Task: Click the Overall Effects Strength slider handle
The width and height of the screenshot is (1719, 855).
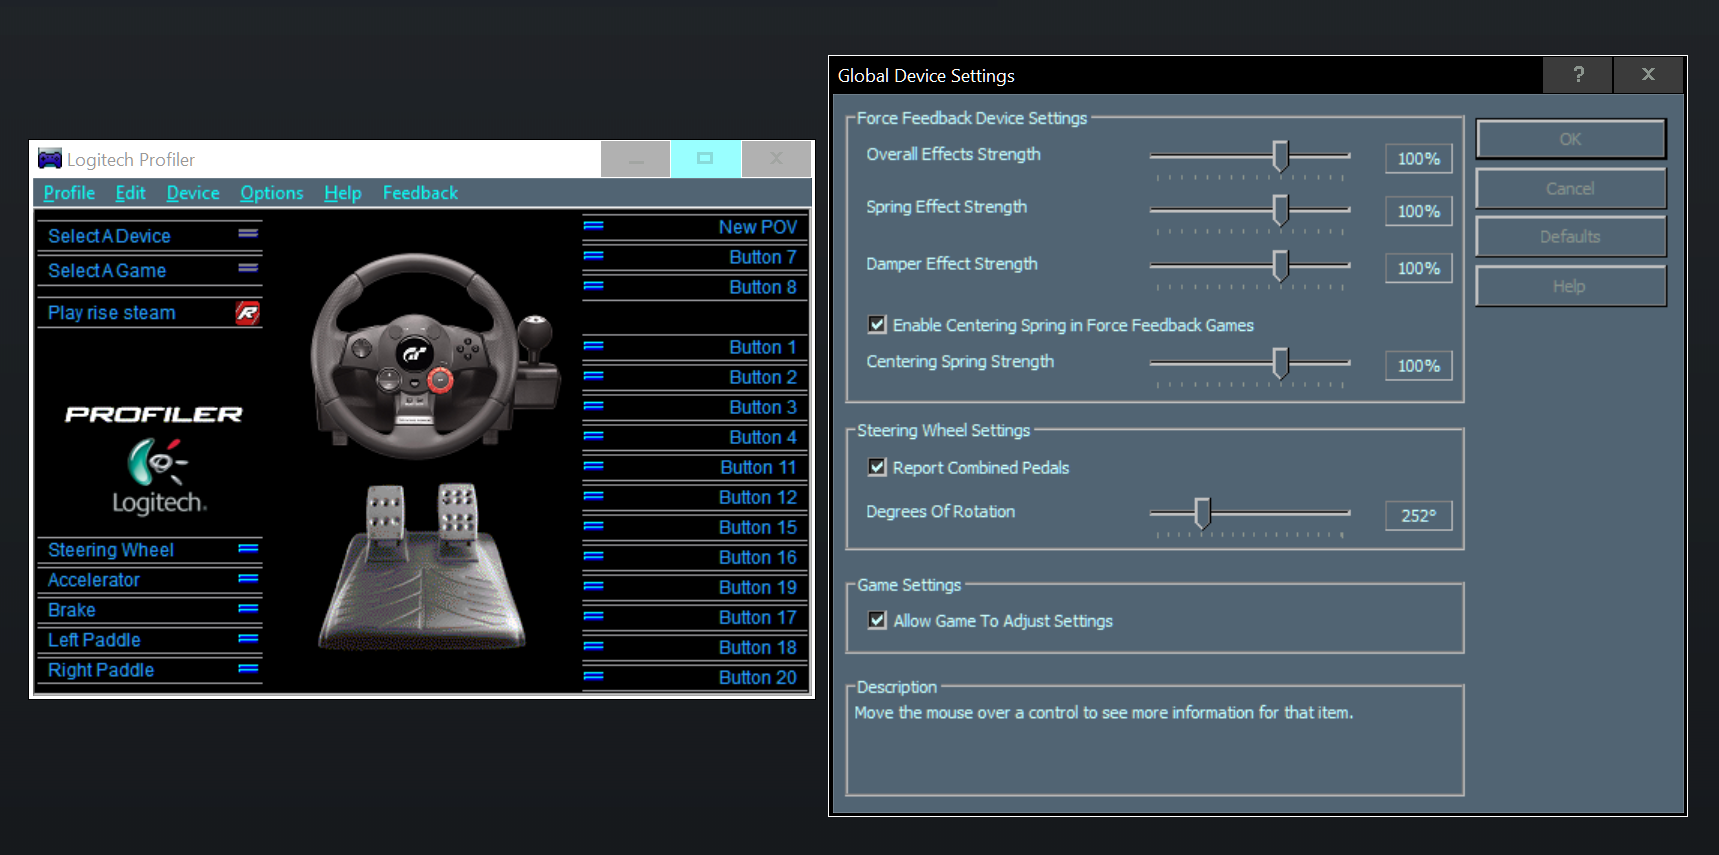Action: pyautogui.click(x=1280, y=156)
